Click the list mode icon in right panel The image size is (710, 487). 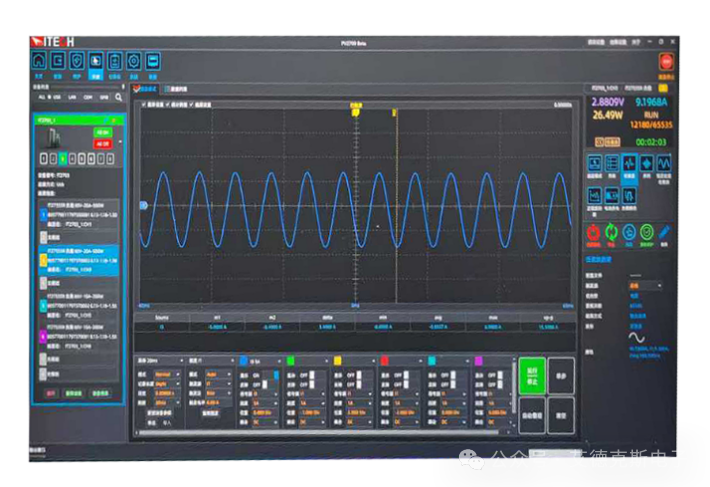[x=612, y=163]
